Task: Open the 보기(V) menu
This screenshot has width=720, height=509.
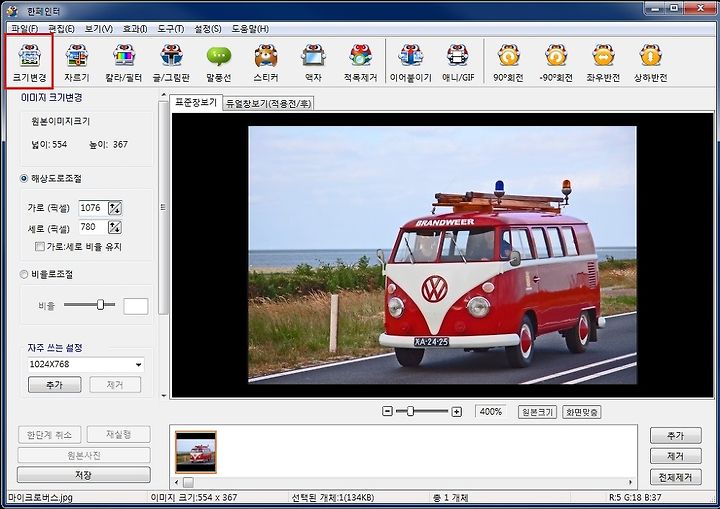Action: (x=99, y=29)
